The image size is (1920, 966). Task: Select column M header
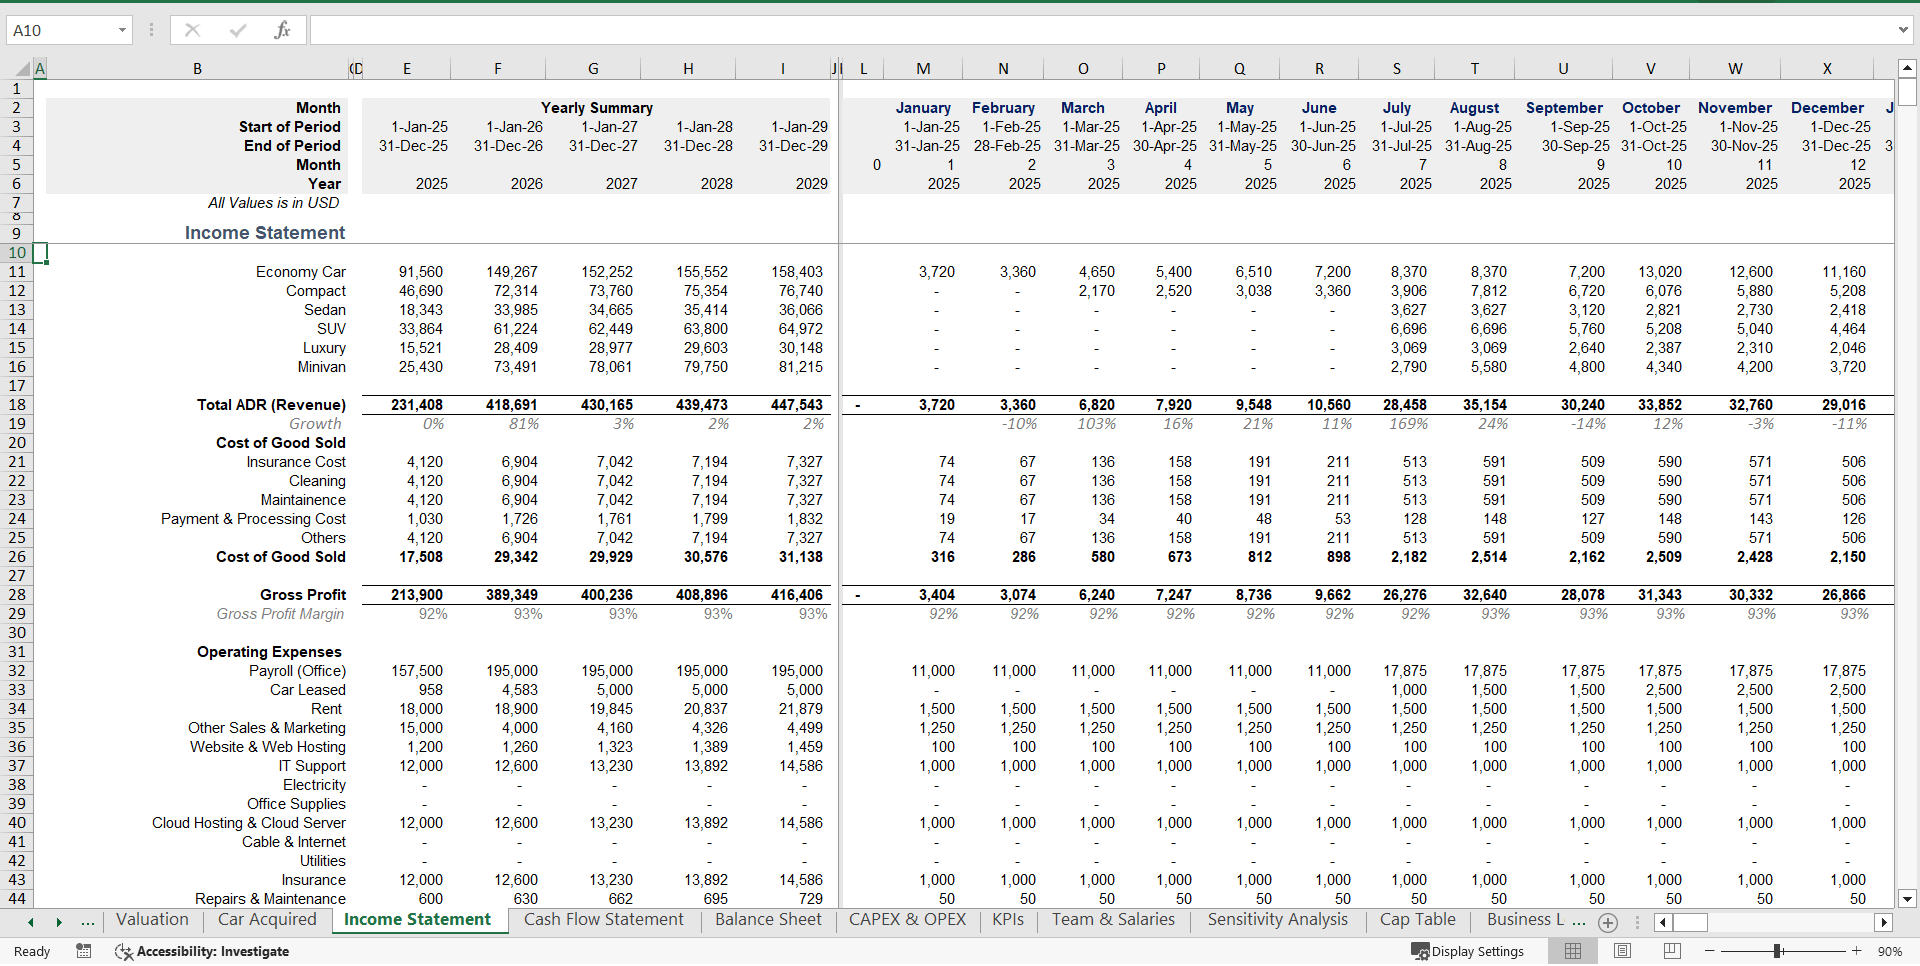[x=923, y=69]
